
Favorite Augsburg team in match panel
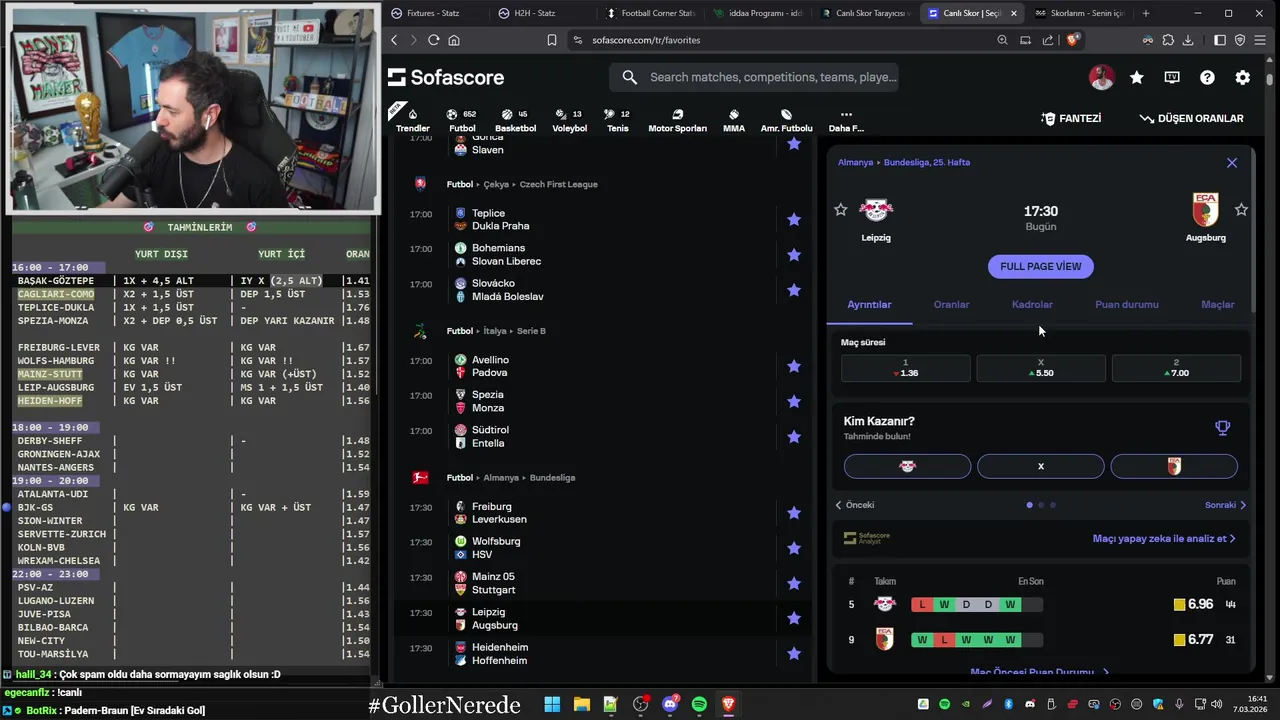point(1241,210)
